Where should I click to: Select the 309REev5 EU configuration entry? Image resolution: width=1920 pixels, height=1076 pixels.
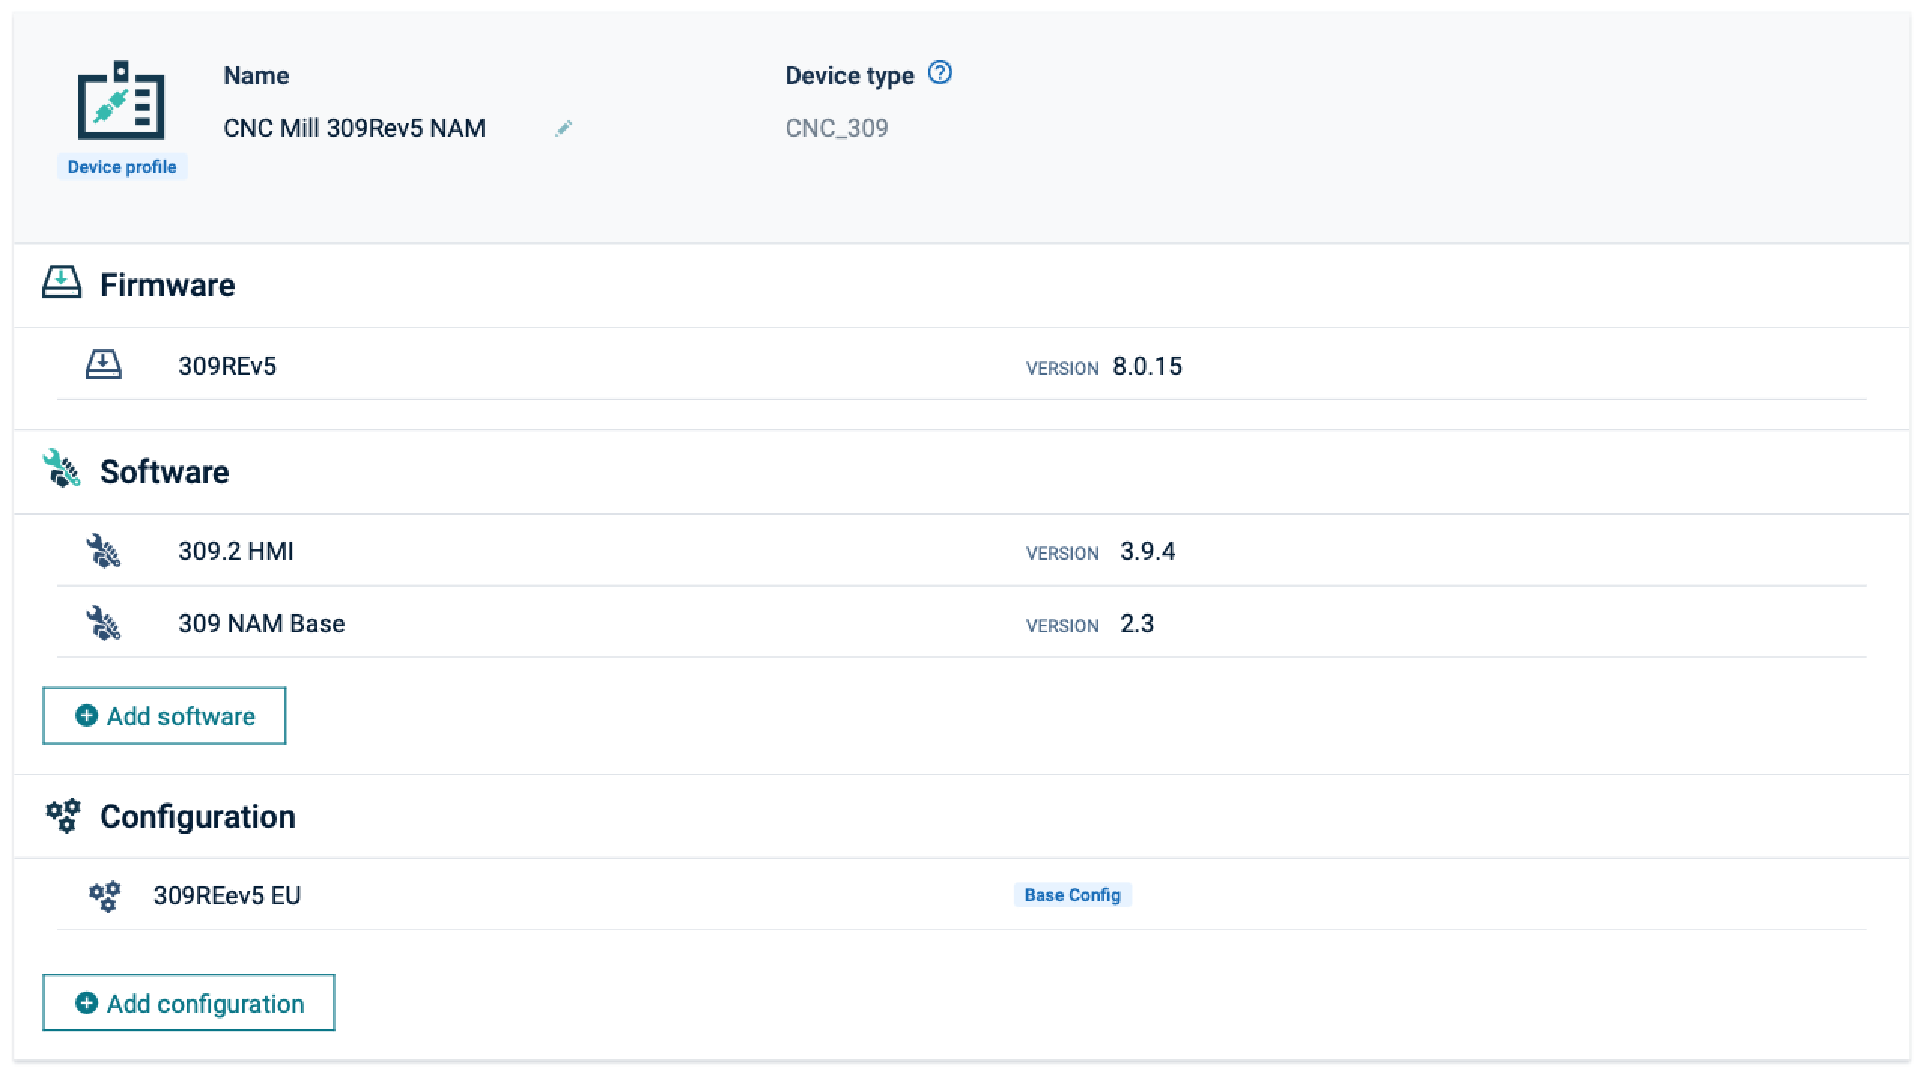coord(227,895)
